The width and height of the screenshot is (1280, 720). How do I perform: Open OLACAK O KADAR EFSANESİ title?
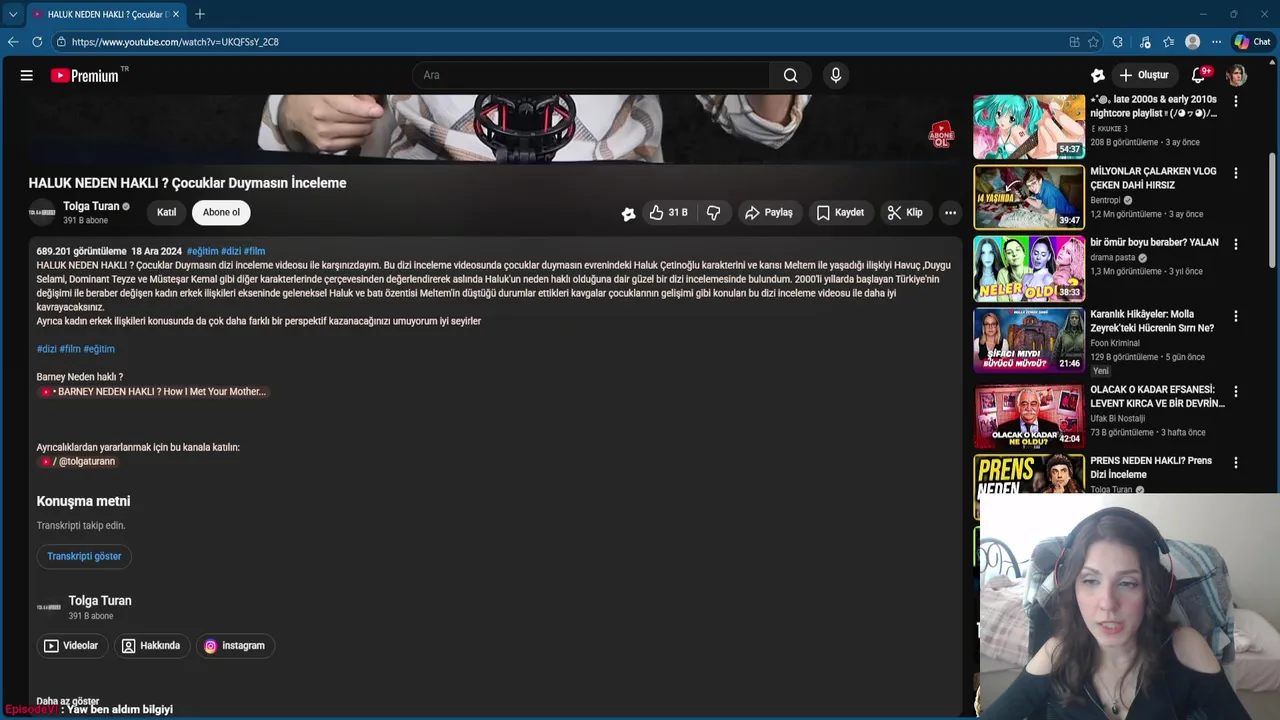pos(1157,396)
